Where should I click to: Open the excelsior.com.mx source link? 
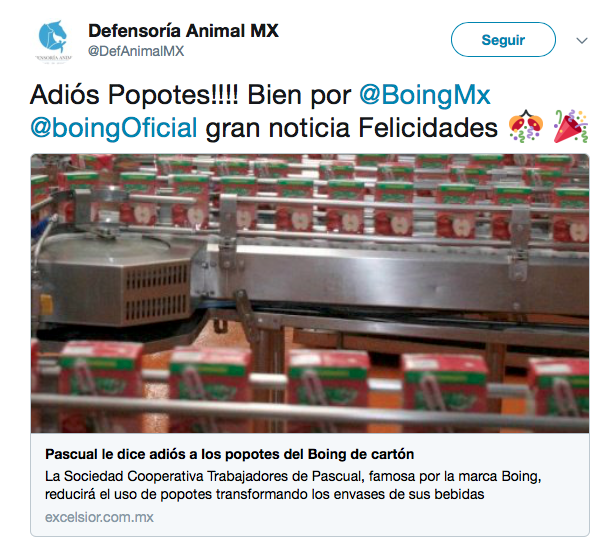click(x=99, y=517)
